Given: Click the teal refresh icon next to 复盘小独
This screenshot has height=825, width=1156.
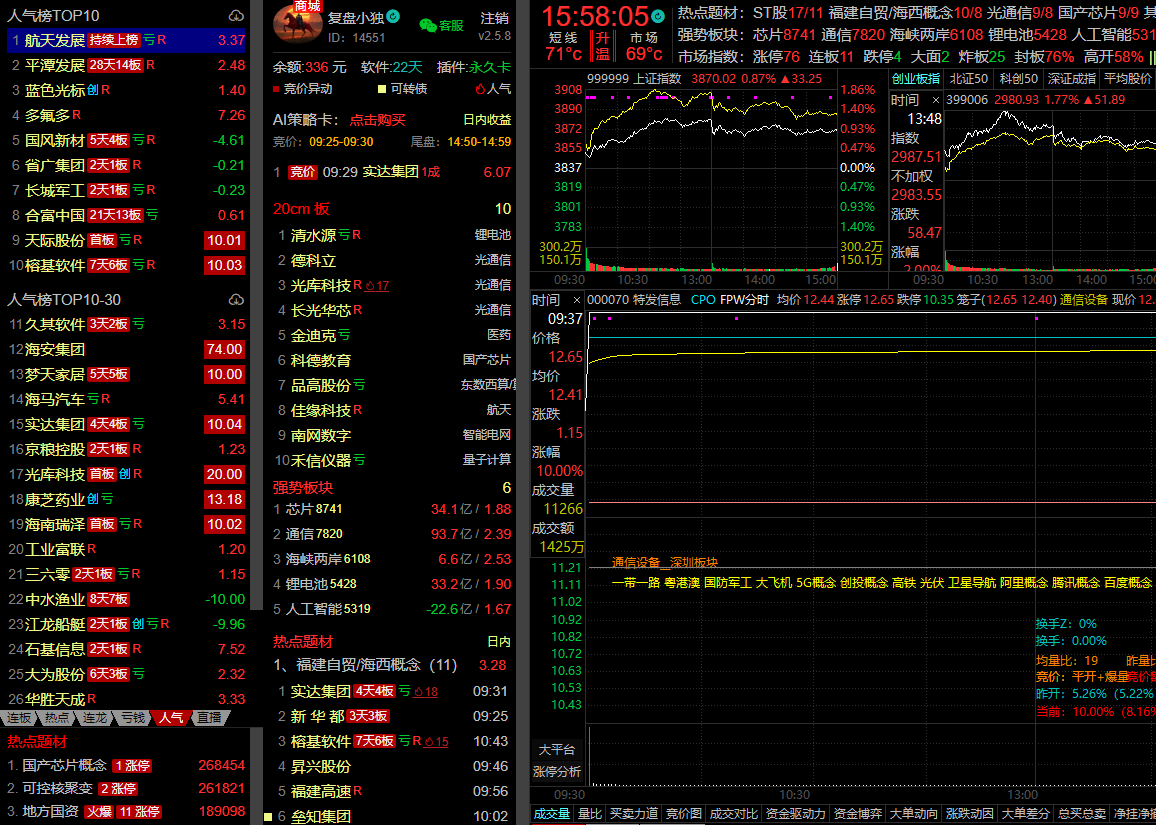Looking at the screenshot, I should click(394, 17).
